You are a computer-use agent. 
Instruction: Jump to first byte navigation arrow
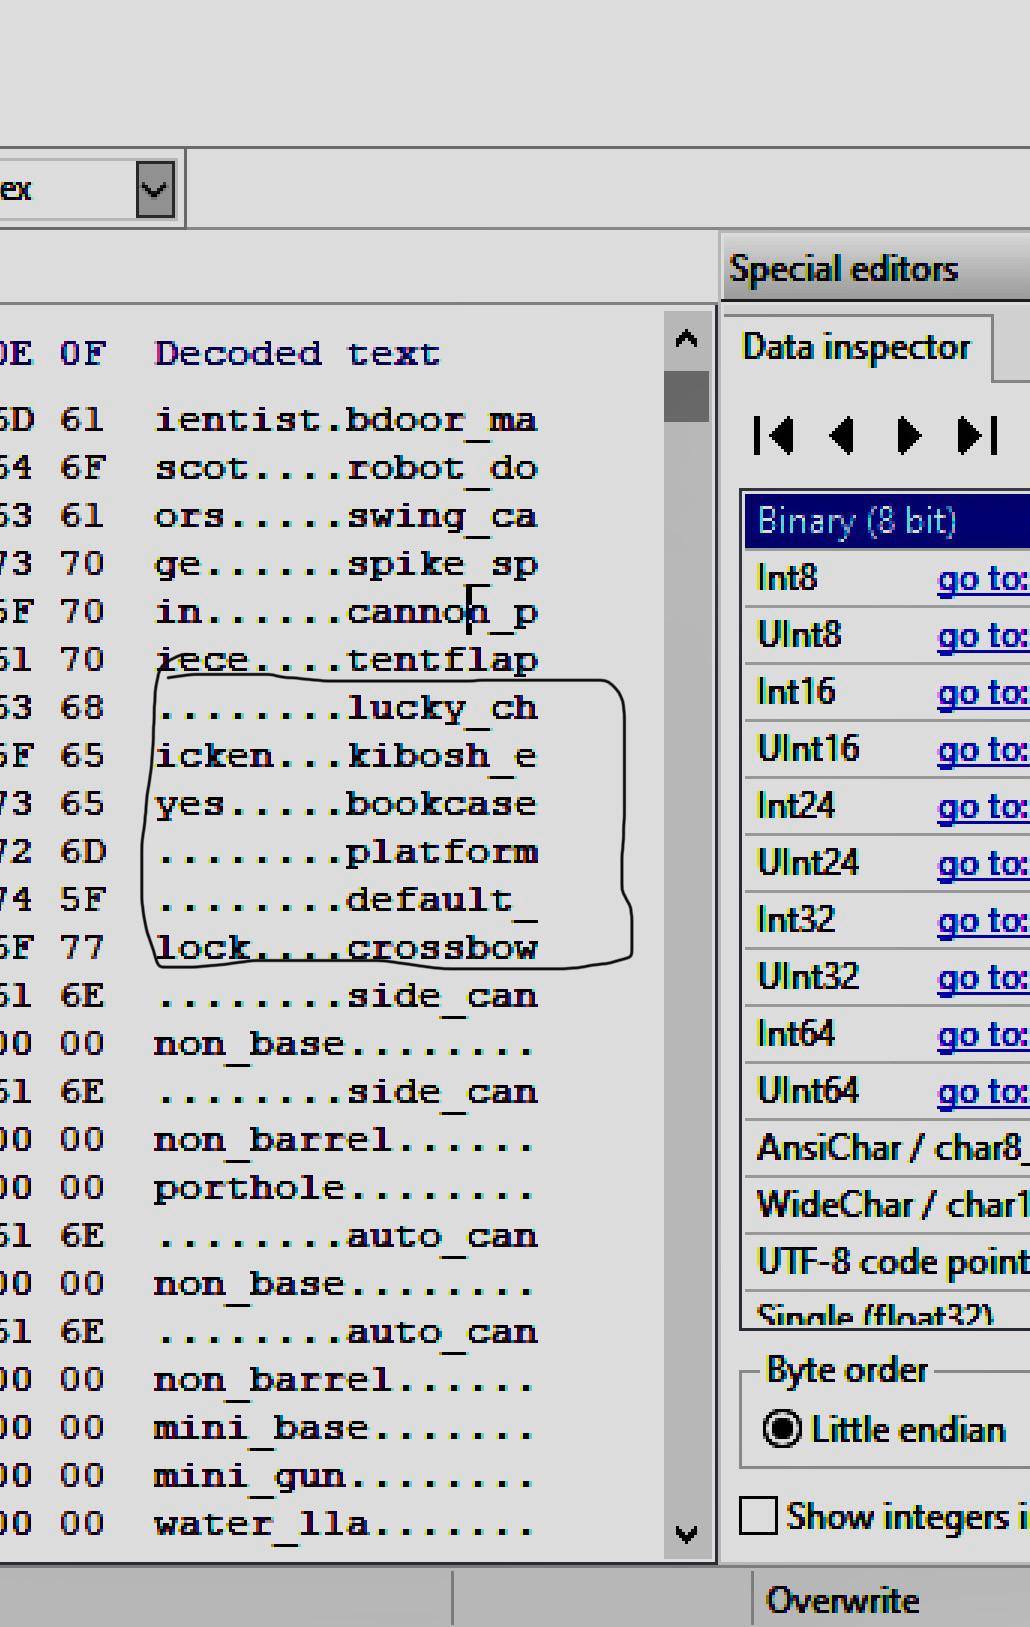tap(774, 436)
